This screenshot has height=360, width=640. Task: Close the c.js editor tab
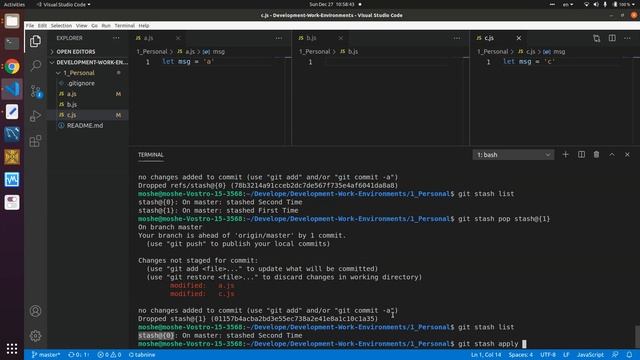(519, 38)
